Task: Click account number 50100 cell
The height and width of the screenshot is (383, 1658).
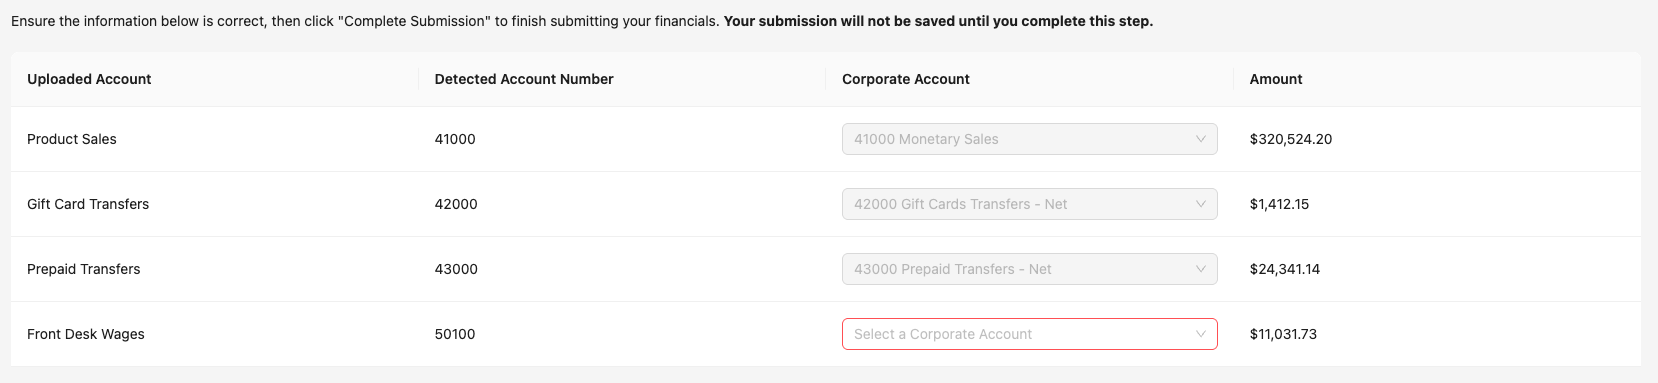Action: pos(455,334)
